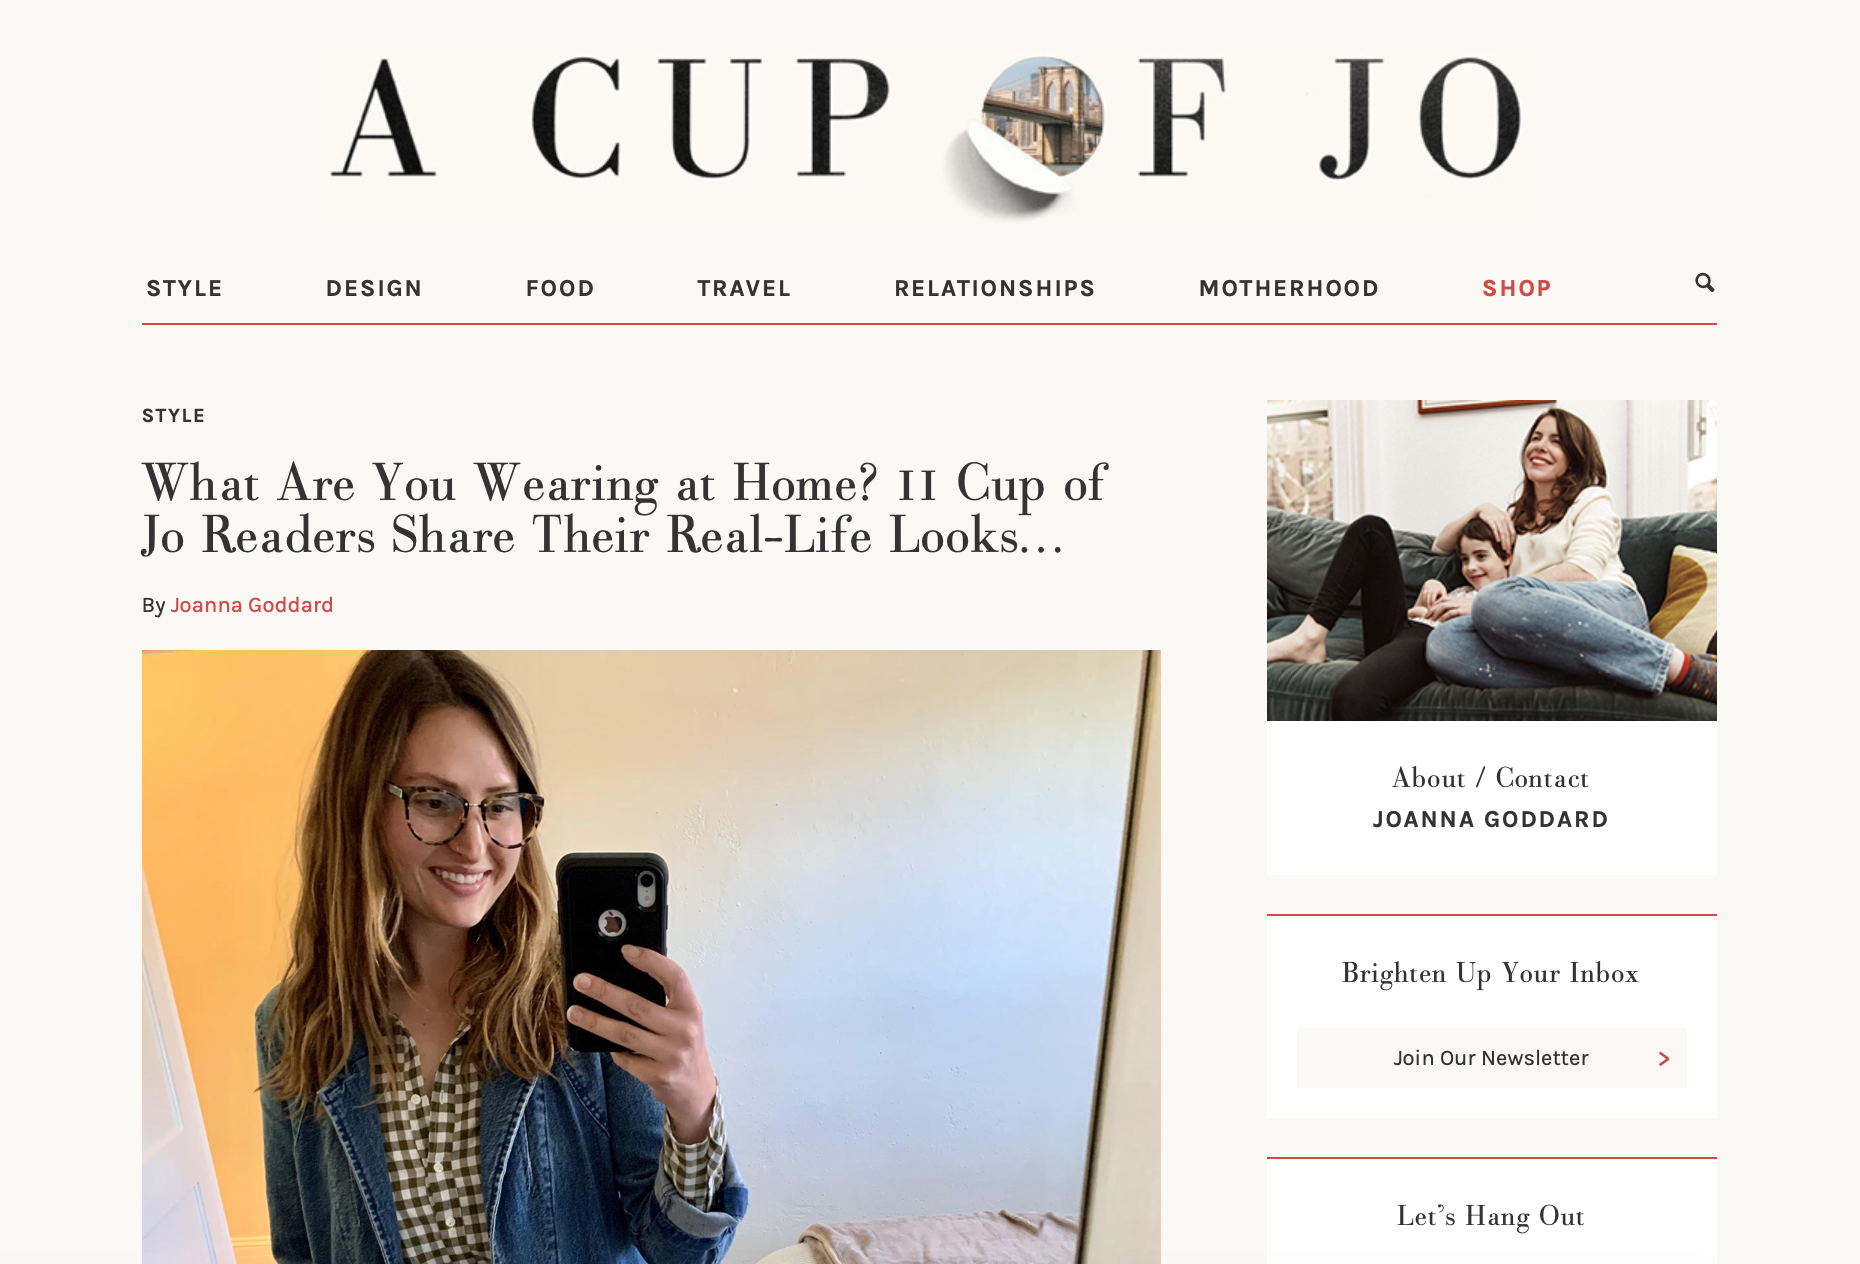The width and height of the screenshot is (1860, 1264).
Task: Click the A Cup of Jo site title
Action: click(x=927, y=120)
